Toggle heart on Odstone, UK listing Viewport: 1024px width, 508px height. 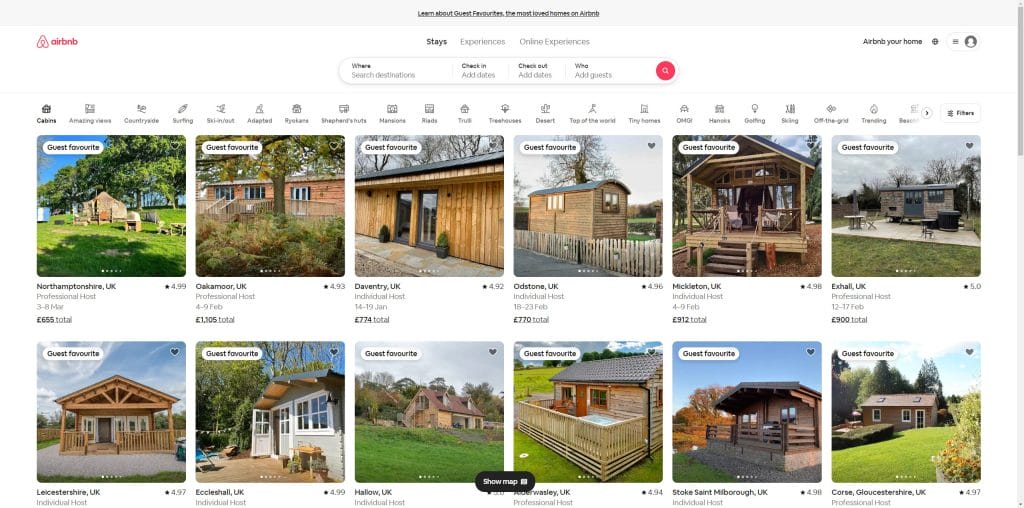651,146
